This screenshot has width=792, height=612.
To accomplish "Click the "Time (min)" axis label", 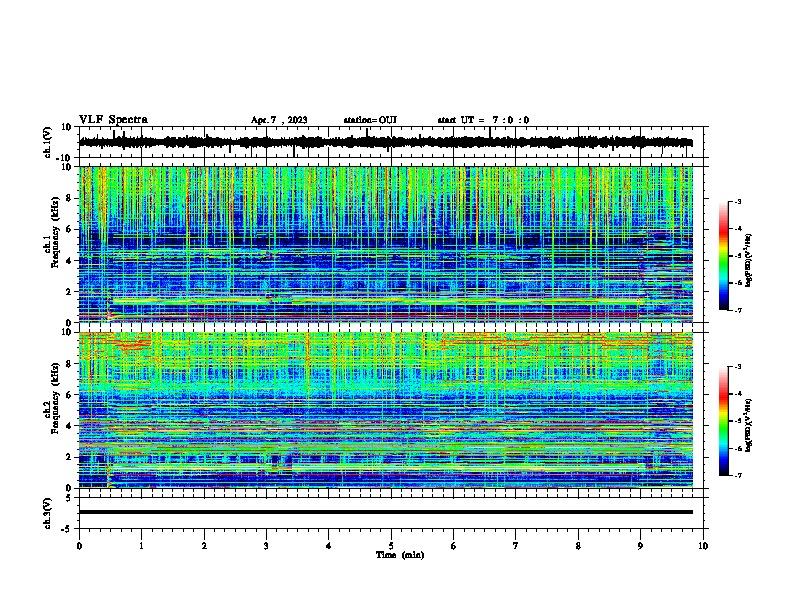I will (x=400, y=555).
